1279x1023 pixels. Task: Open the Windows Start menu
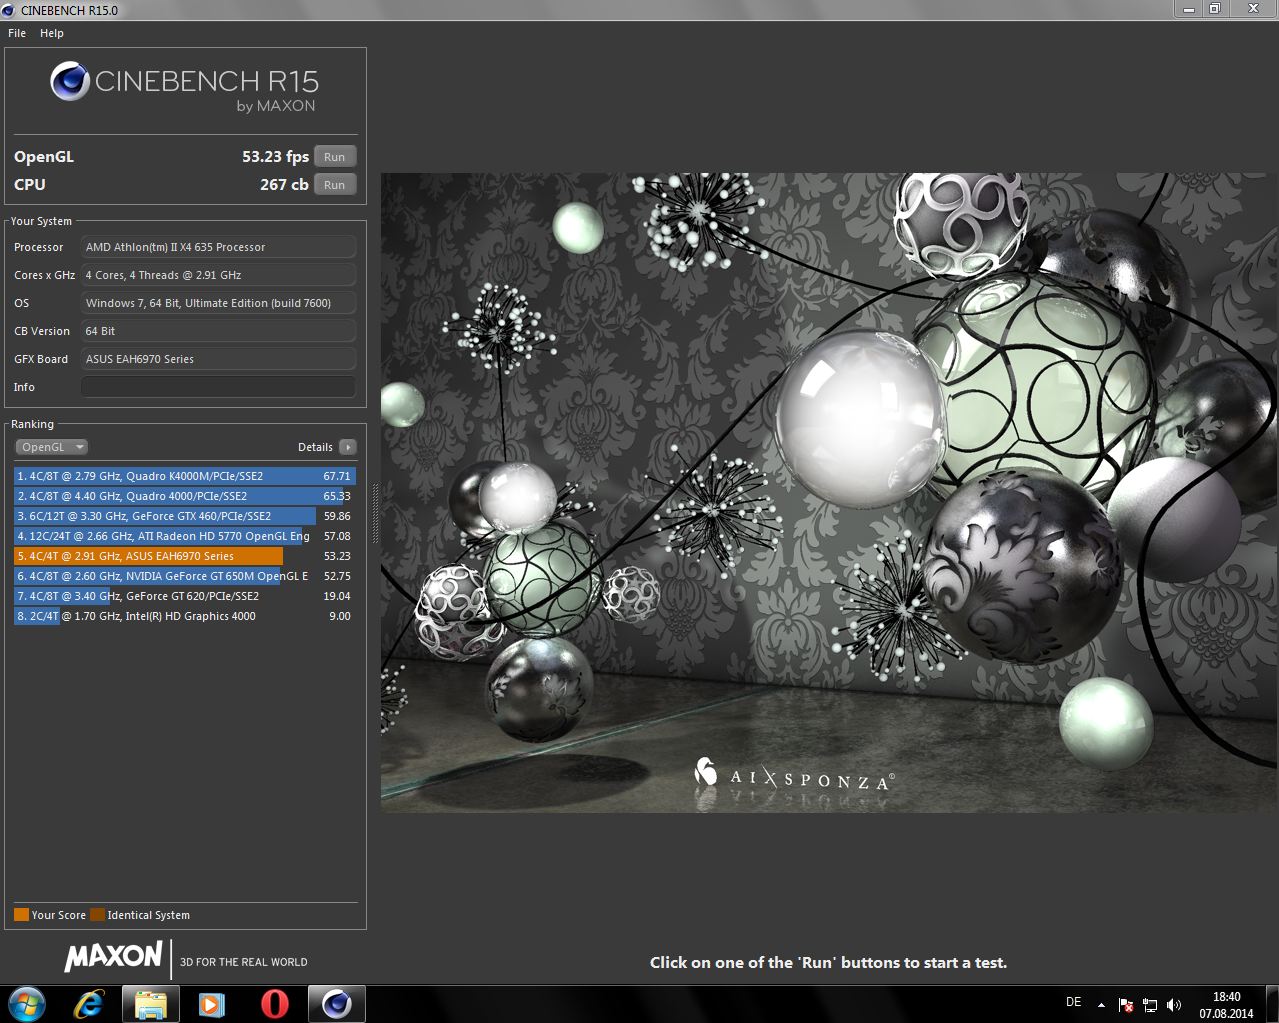coord(25,1004)
